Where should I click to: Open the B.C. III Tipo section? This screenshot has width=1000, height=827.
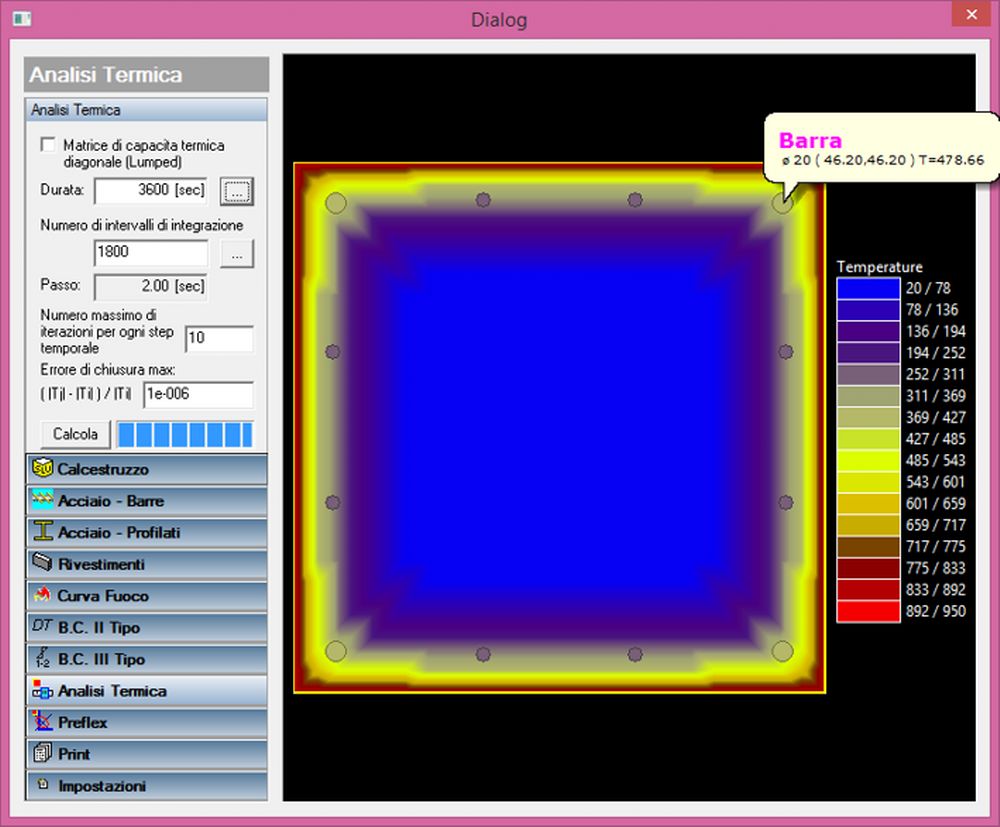coord(147,659)
